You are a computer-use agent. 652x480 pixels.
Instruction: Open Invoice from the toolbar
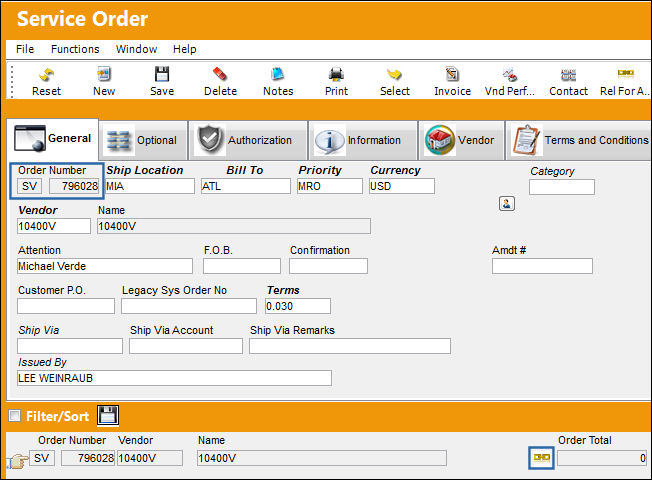(452, 74)
